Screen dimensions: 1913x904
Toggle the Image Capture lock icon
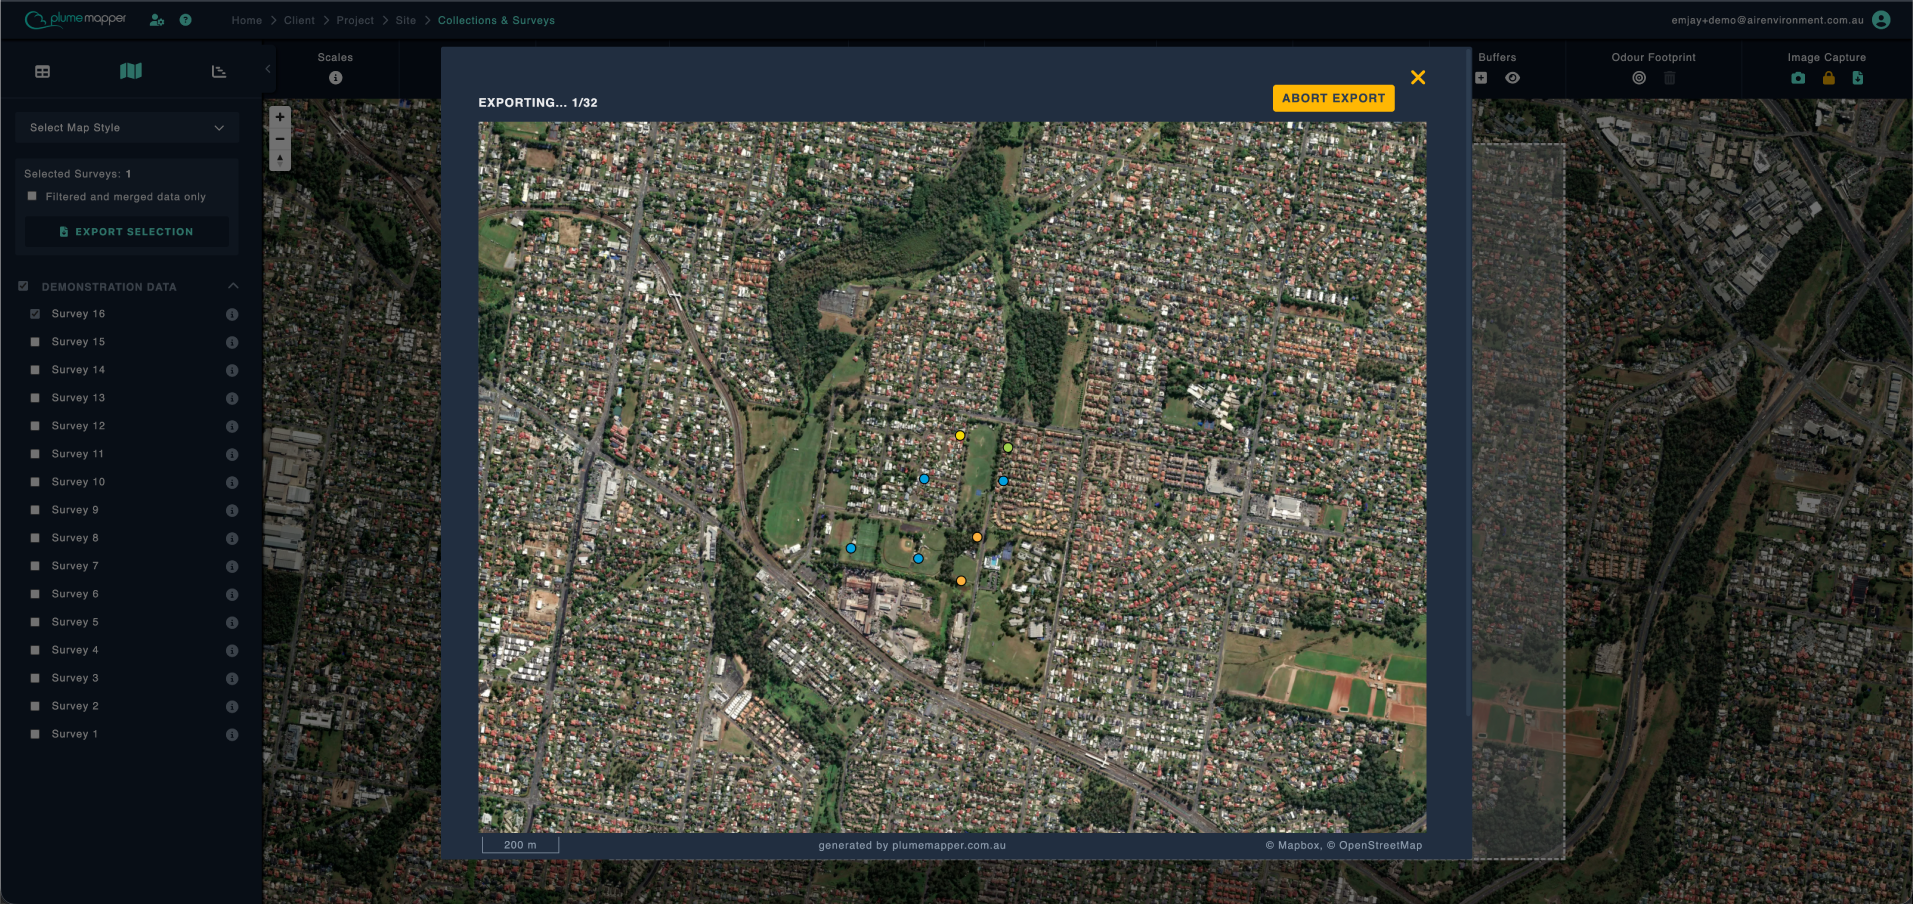[1828, 78]
